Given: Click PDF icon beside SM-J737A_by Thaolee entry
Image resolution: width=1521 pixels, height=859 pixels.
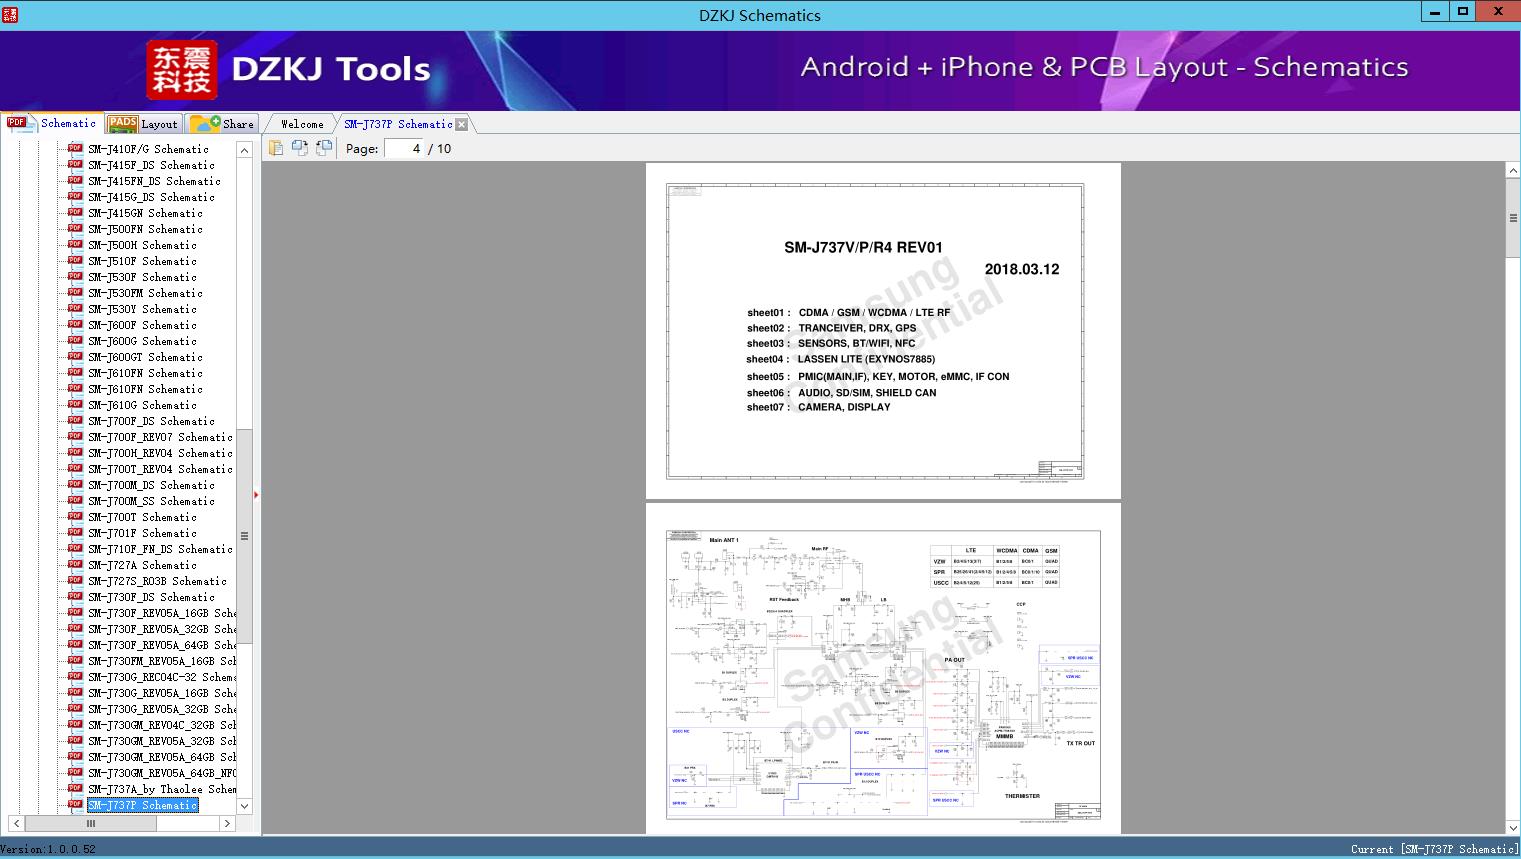Looking at the screenshot, I should (x=75, y=788).
